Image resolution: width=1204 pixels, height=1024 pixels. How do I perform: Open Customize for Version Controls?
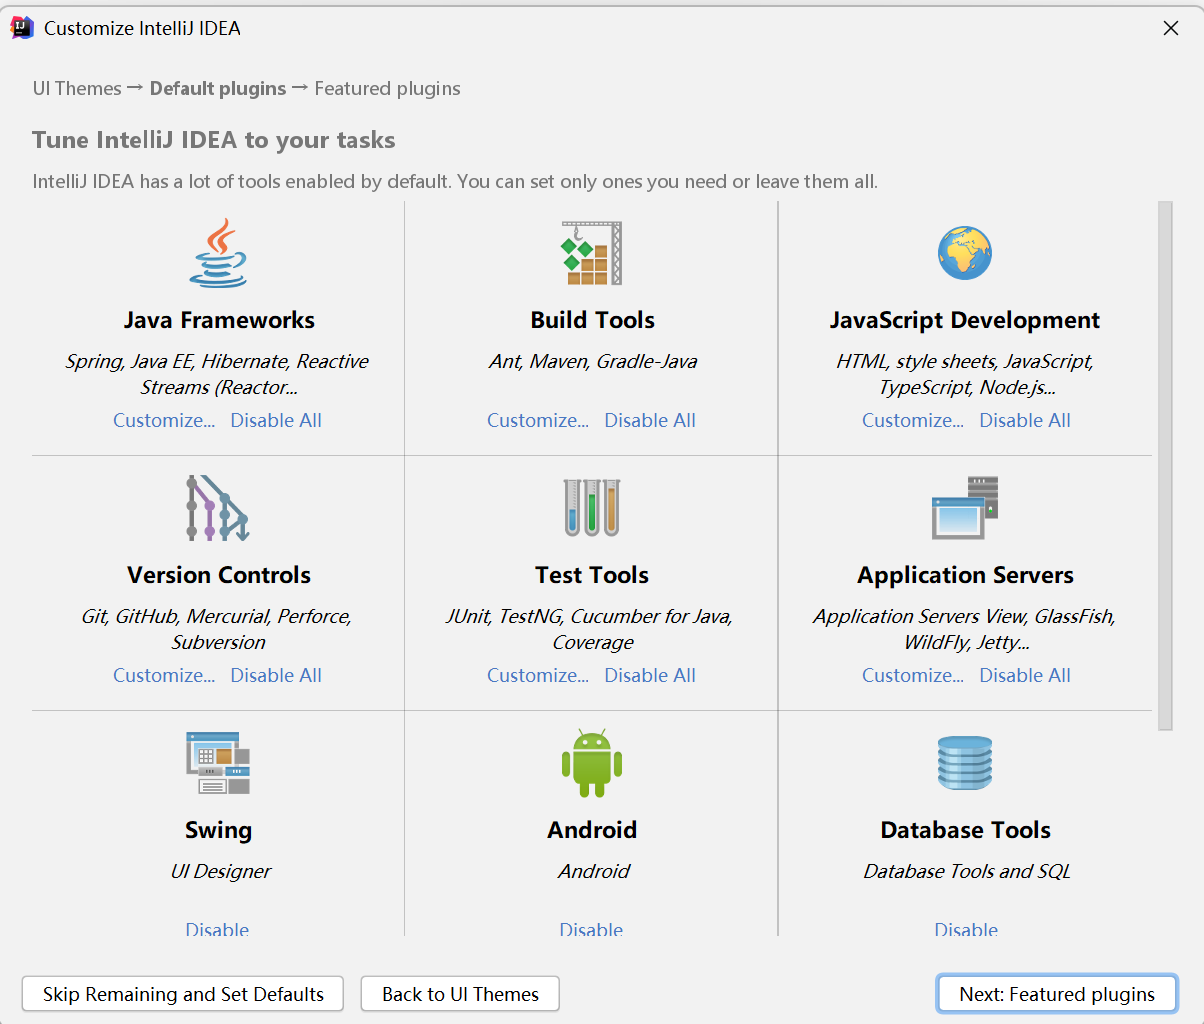point(164,675)
